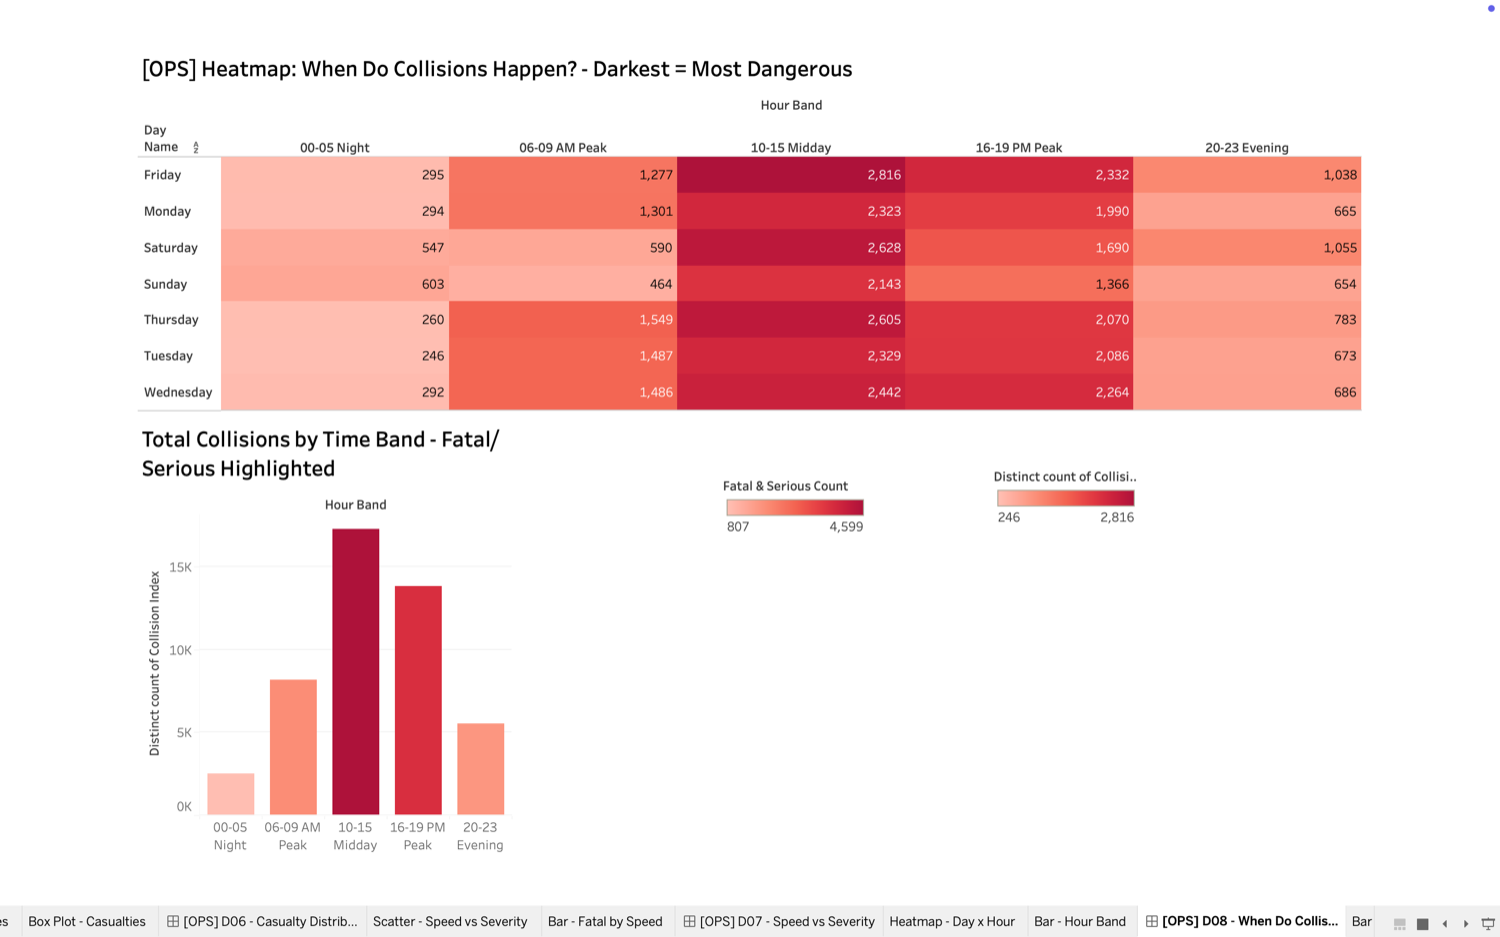Click the Thursday Midday cell 2,605
Image resolution: width=1500 pixels, height=937 pixels.
[x=791, y=320]
